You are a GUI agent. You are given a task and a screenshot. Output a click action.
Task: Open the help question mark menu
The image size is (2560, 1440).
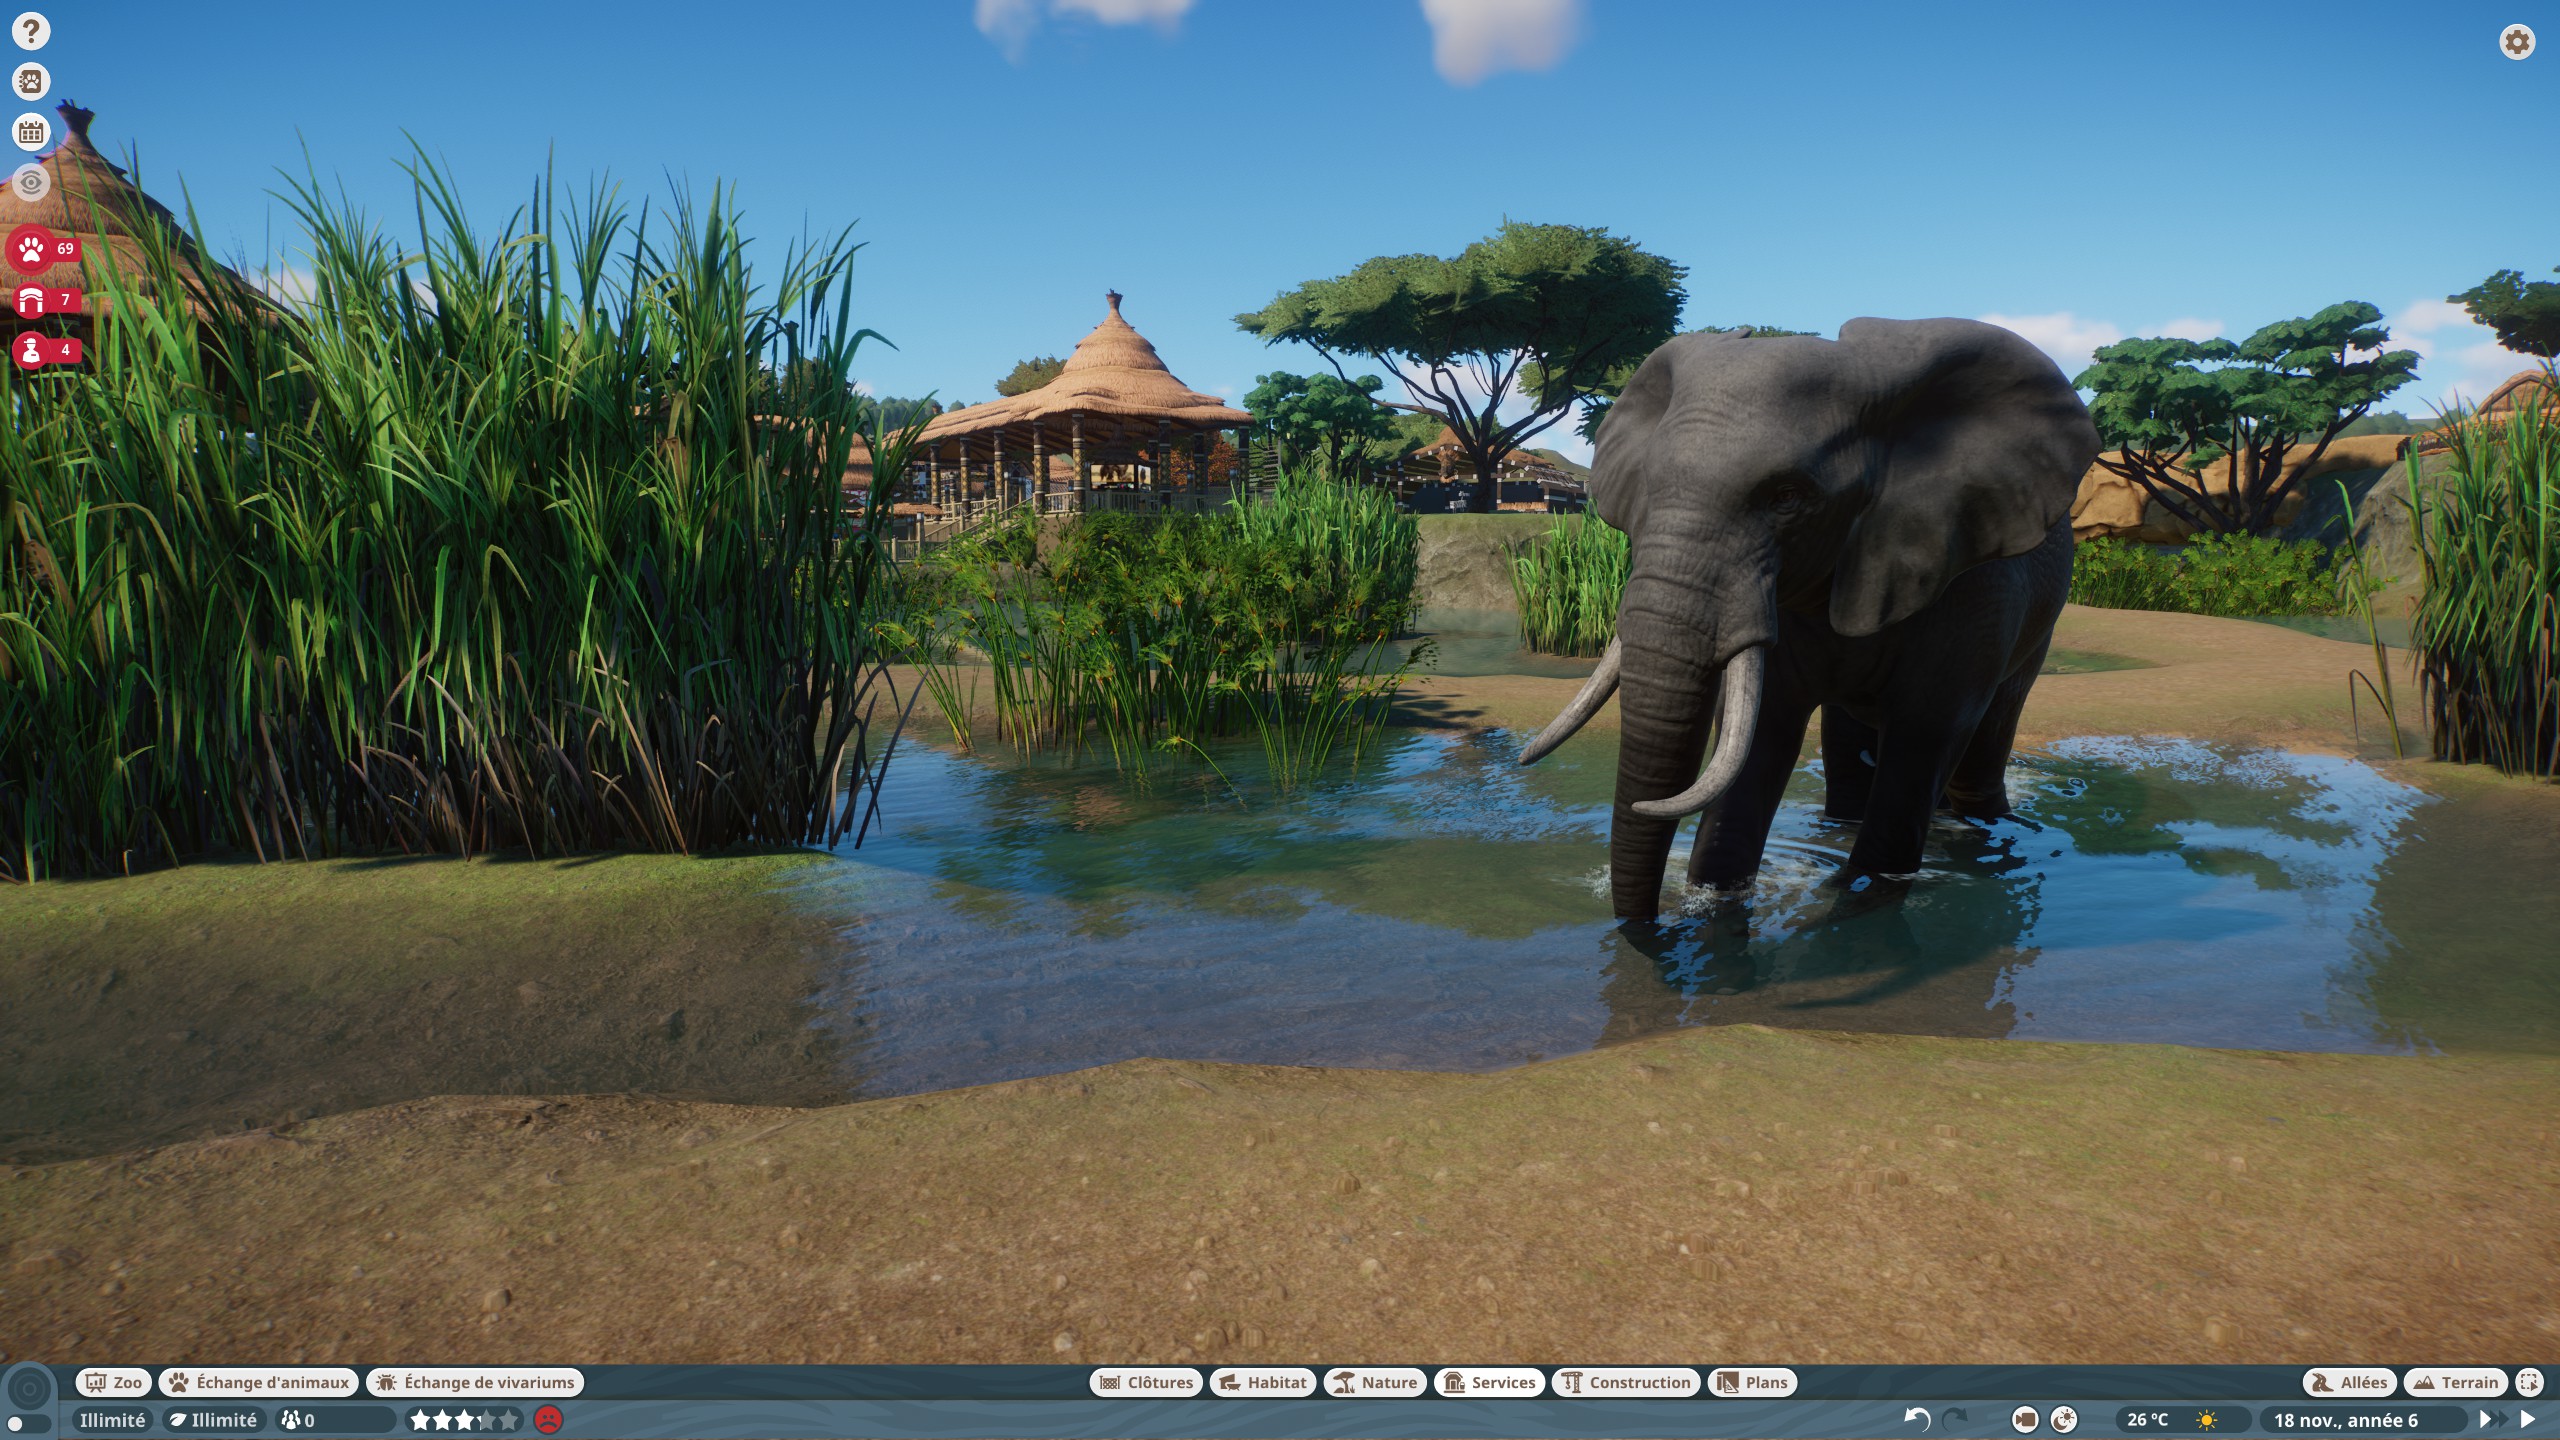pyautogui.click(x=31, y=31)
